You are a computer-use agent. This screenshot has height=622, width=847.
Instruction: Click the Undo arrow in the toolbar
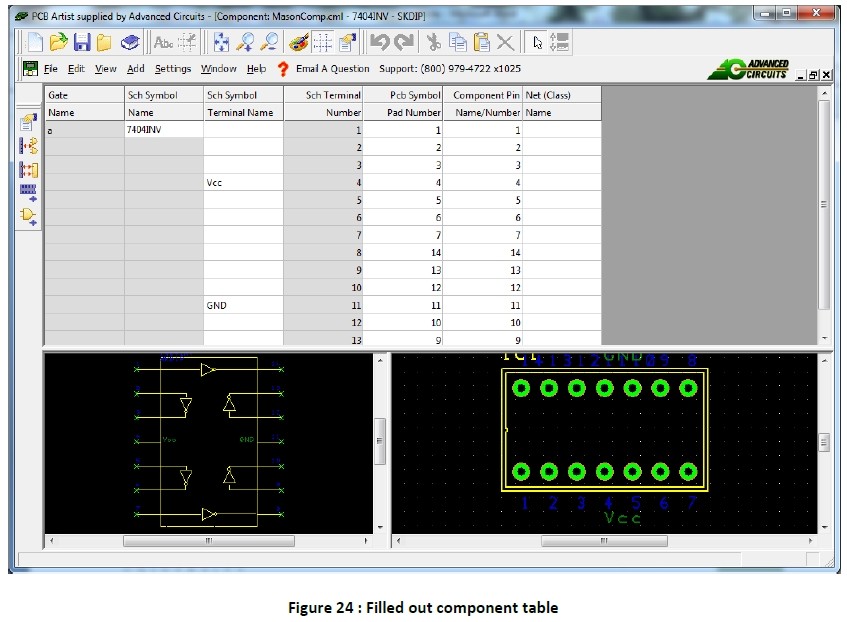coord(379,42)
